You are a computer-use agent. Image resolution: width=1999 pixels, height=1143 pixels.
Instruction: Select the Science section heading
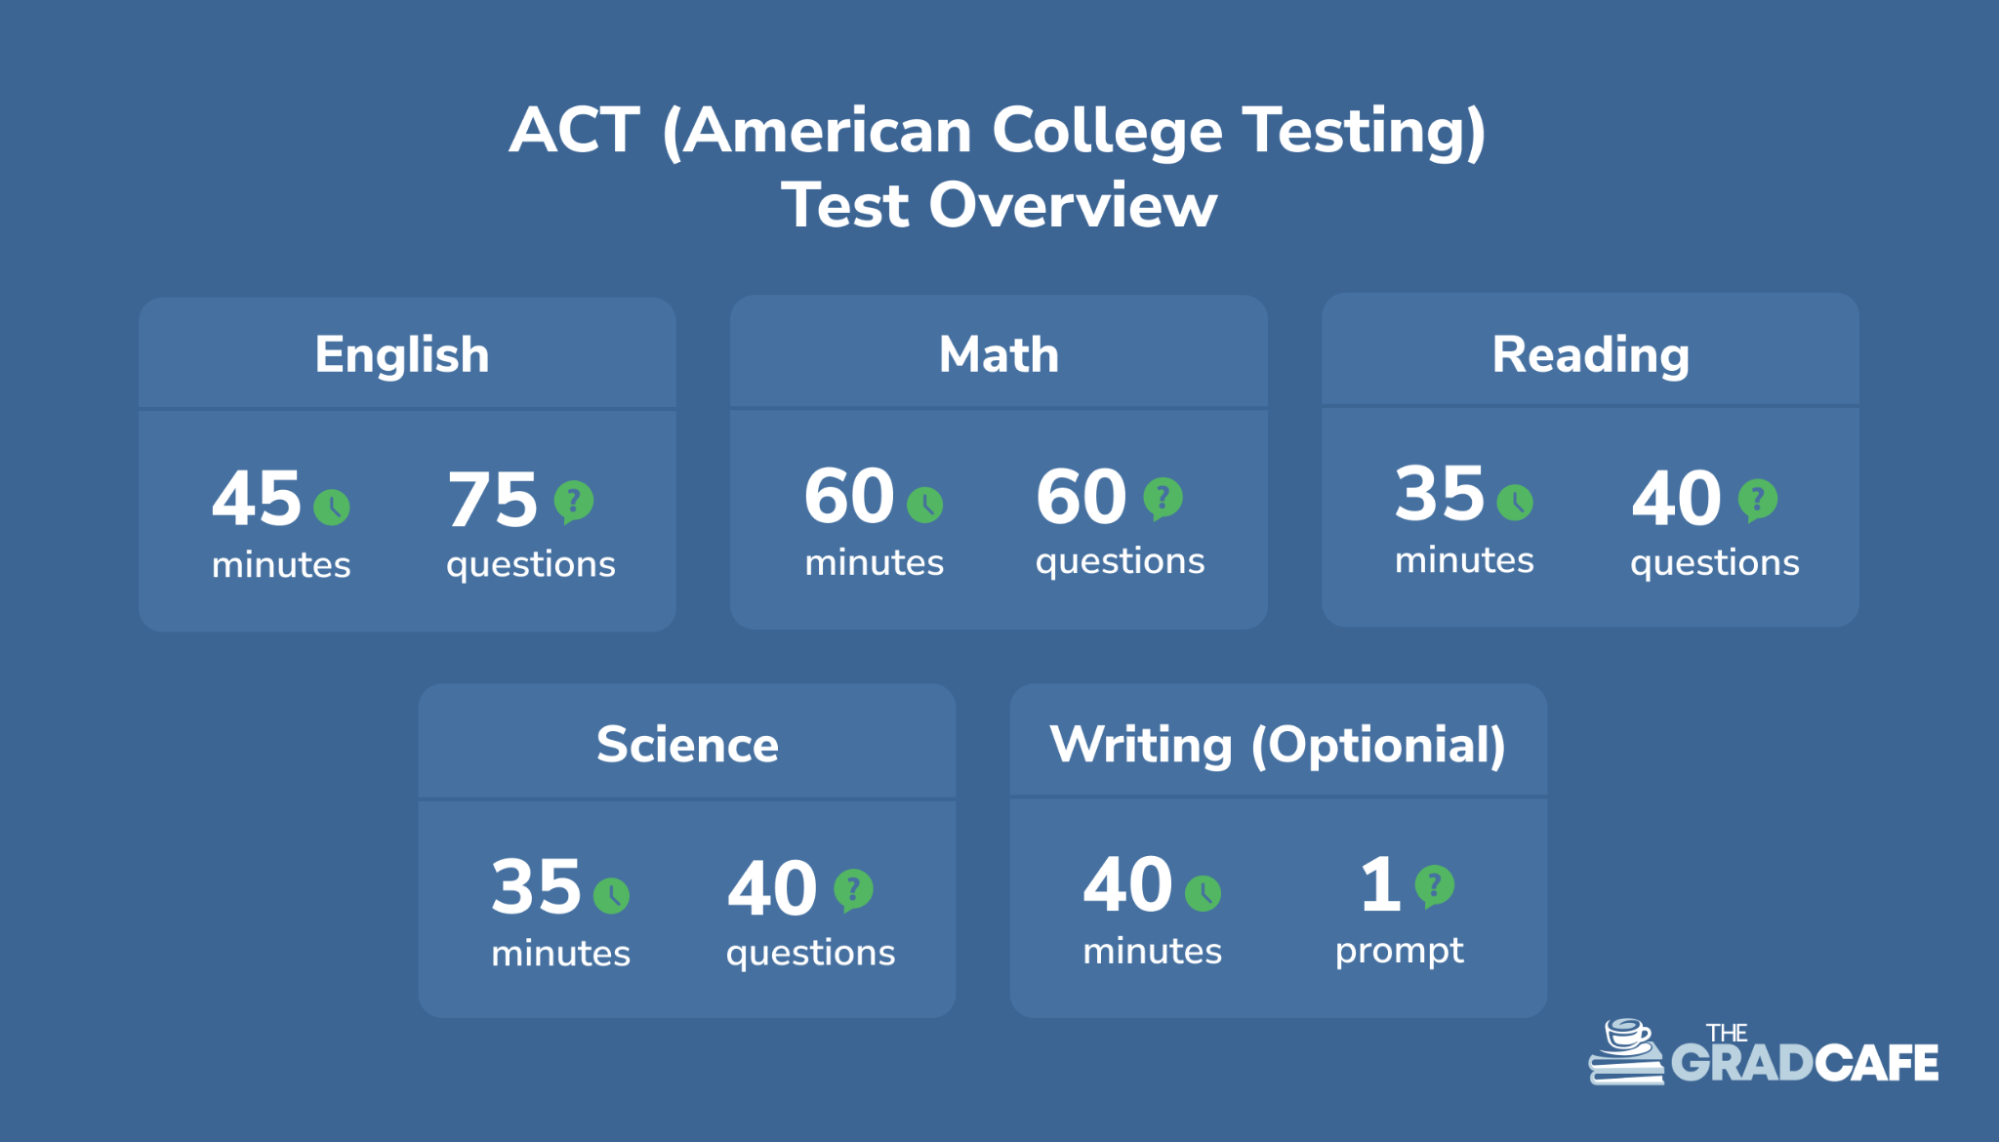[x=687, y=745]
